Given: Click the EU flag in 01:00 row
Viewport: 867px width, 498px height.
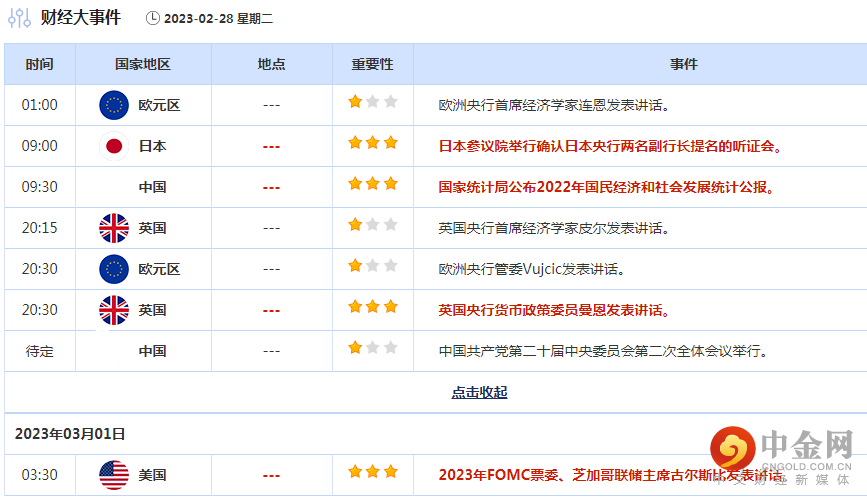Looking at the screenshot, I should tap(114, 105).
